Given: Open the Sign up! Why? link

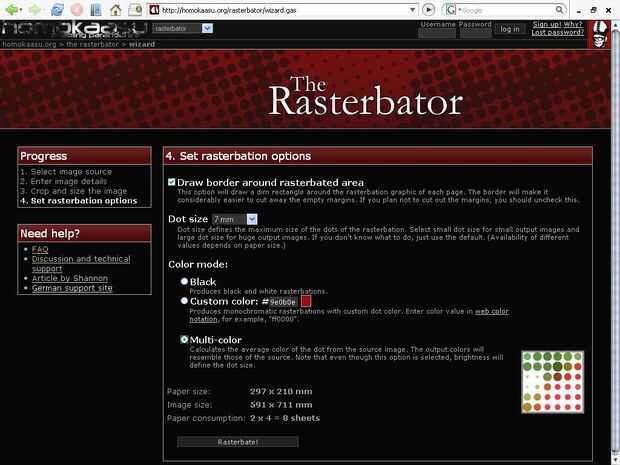Looking at the screenshot, I should pos(557,25).
